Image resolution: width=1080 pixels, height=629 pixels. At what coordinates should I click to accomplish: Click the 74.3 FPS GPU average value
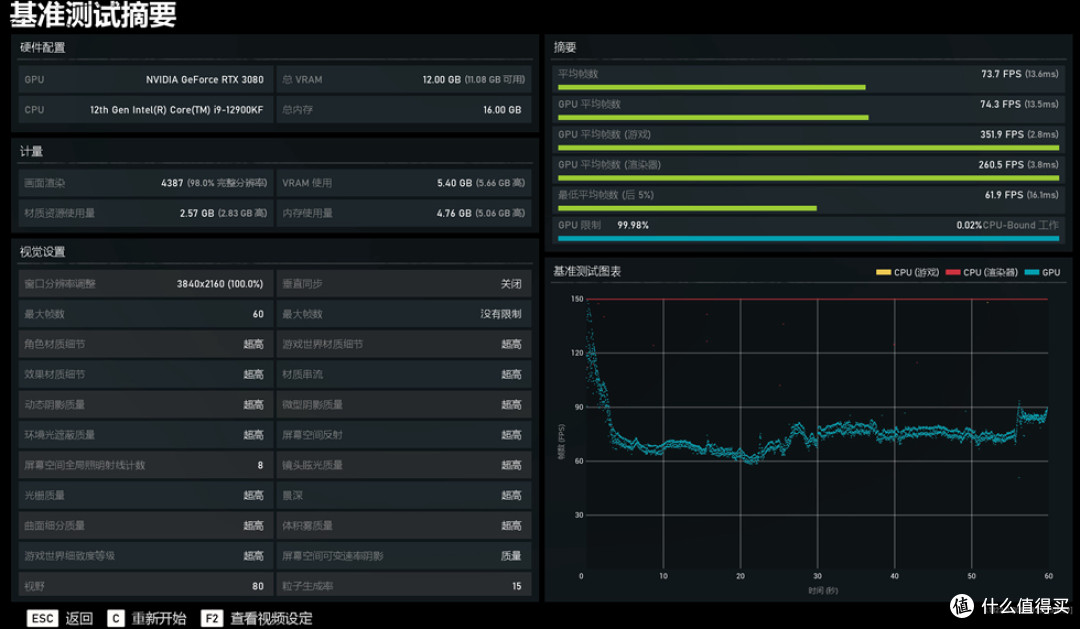click(1019, 104)
